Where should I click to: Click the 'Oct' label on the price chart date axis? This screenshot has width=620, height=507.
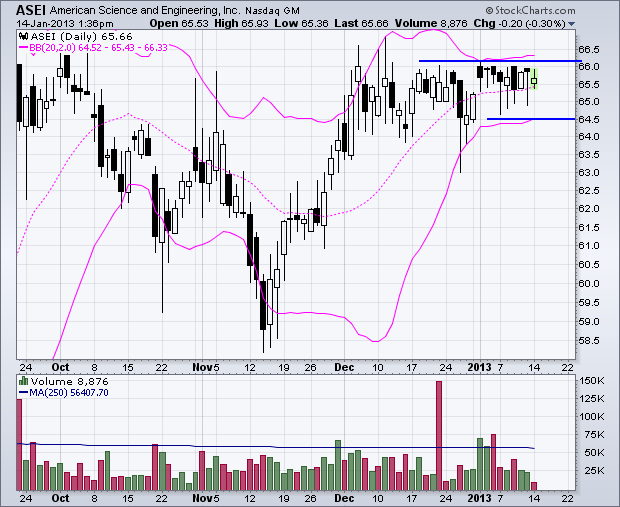pos(60,367)
